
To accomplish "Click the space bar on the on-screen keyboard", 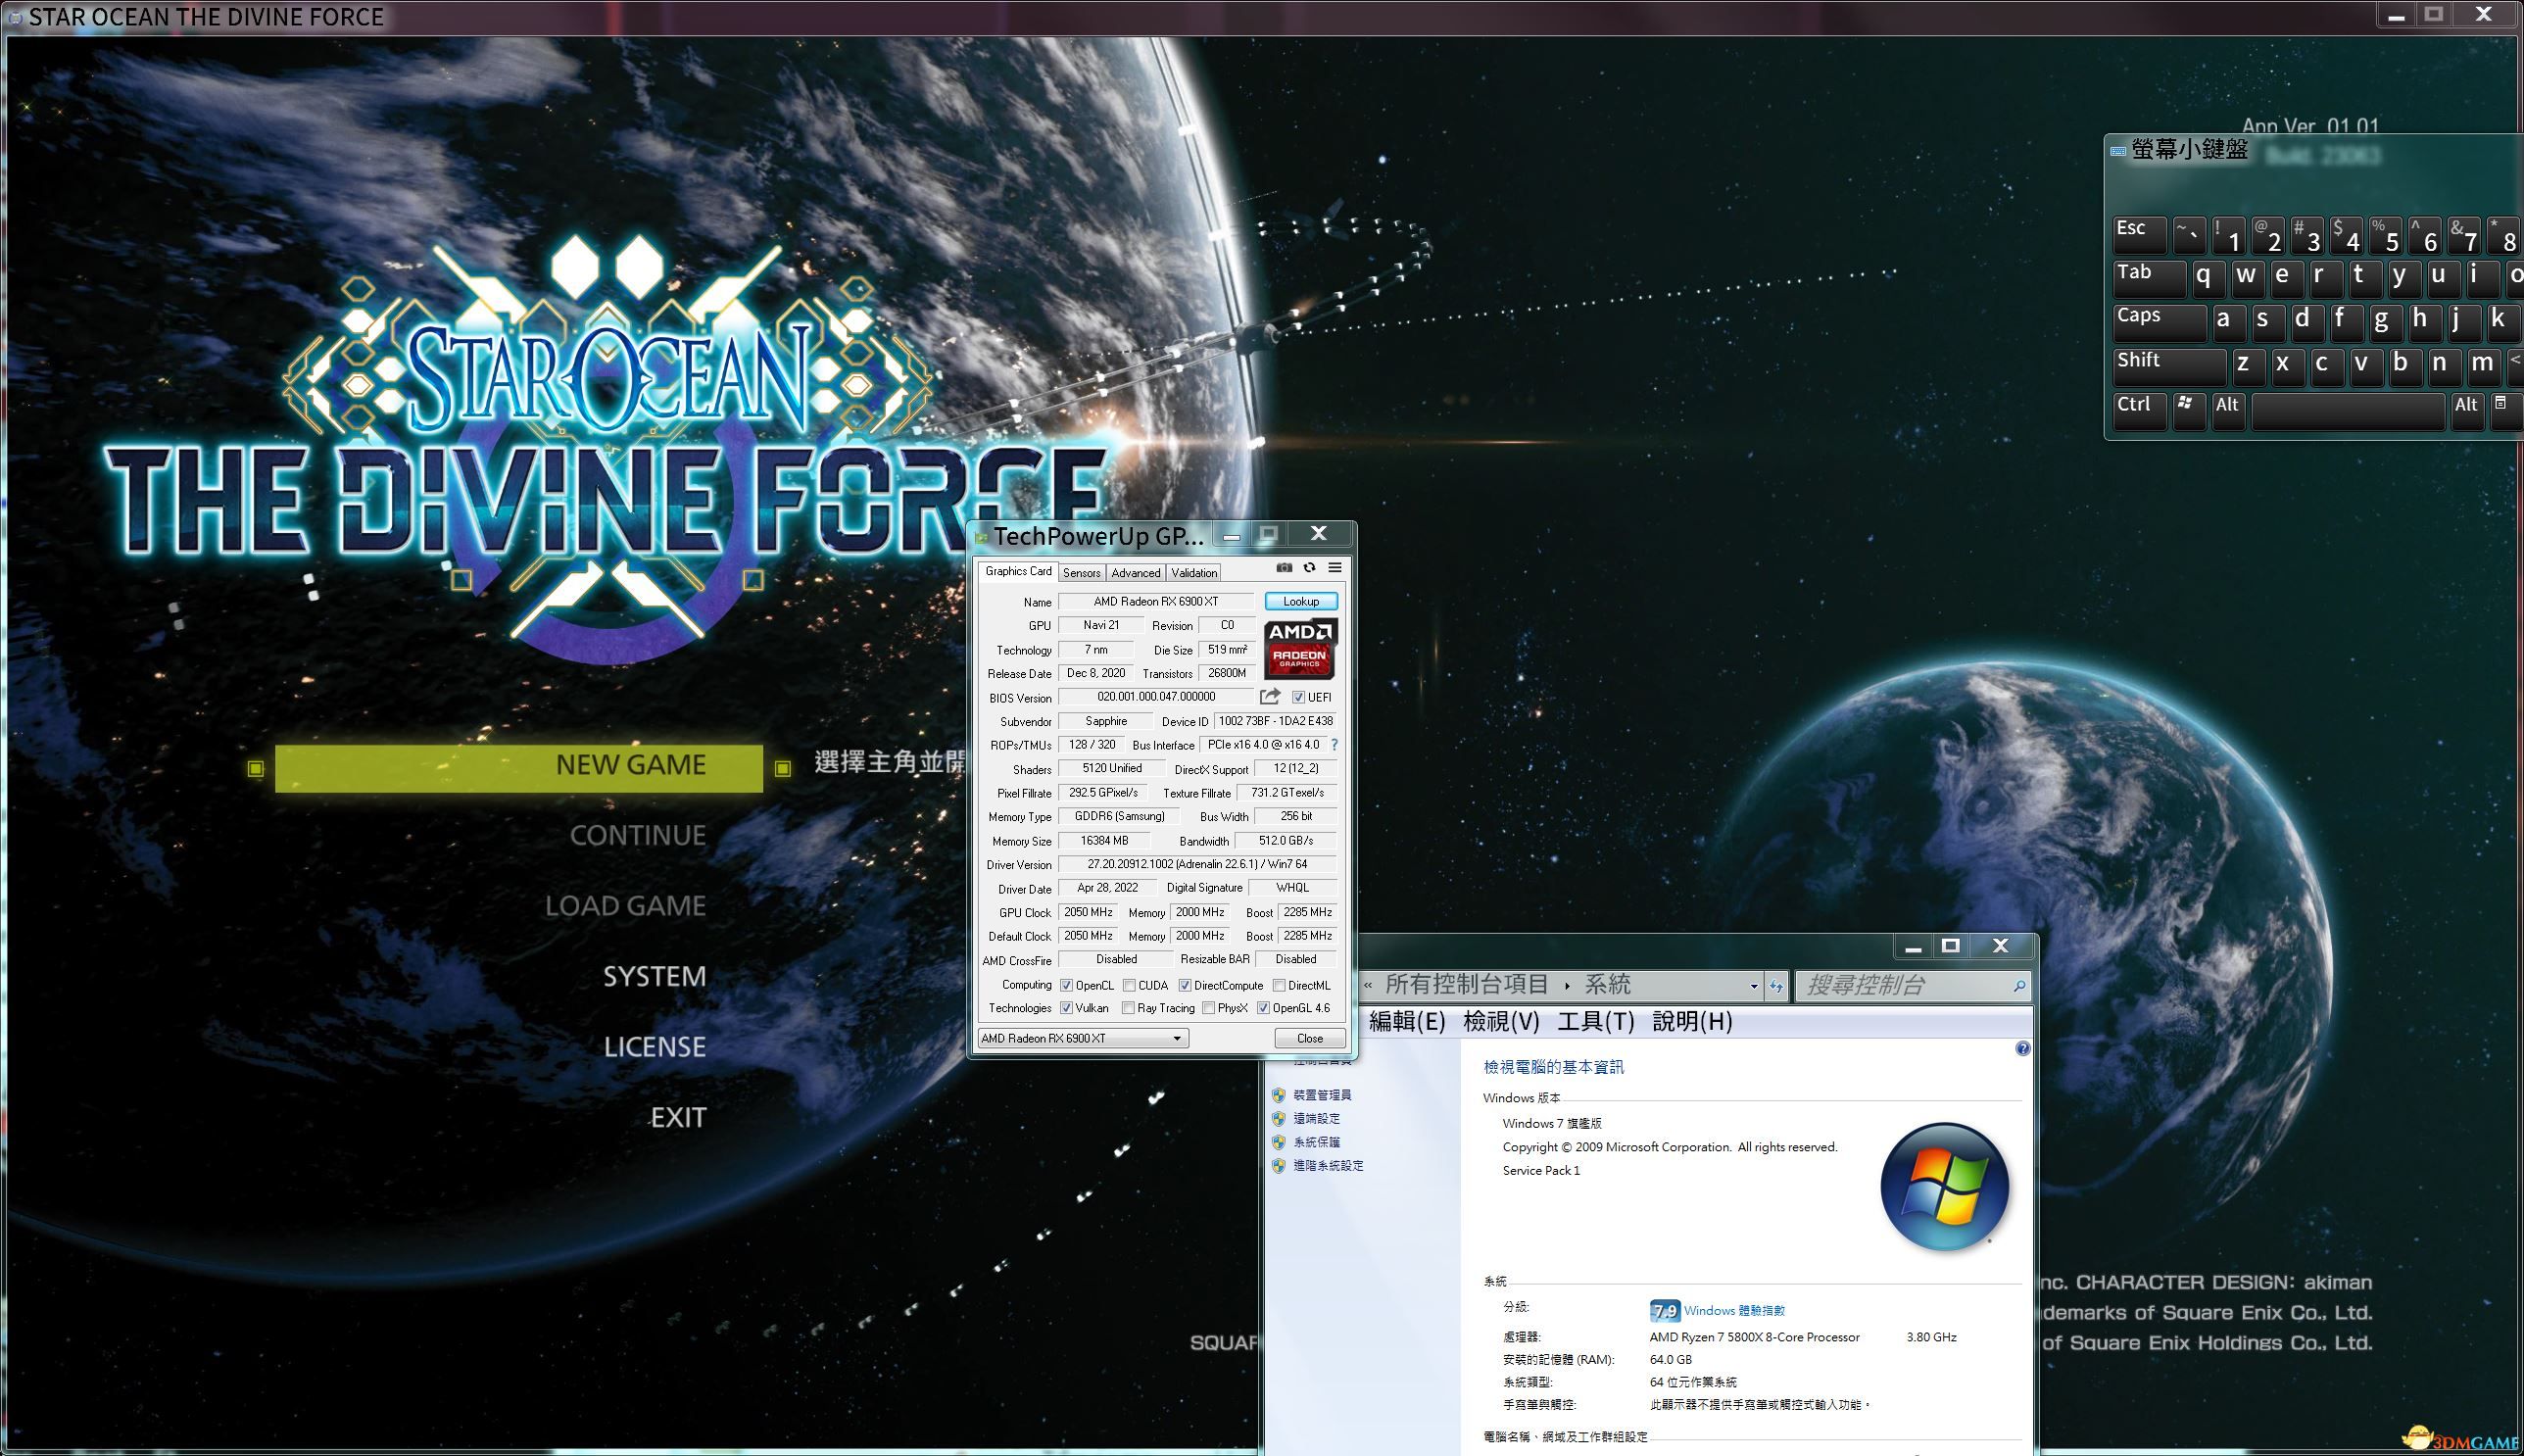I will tap(2348, 409).
